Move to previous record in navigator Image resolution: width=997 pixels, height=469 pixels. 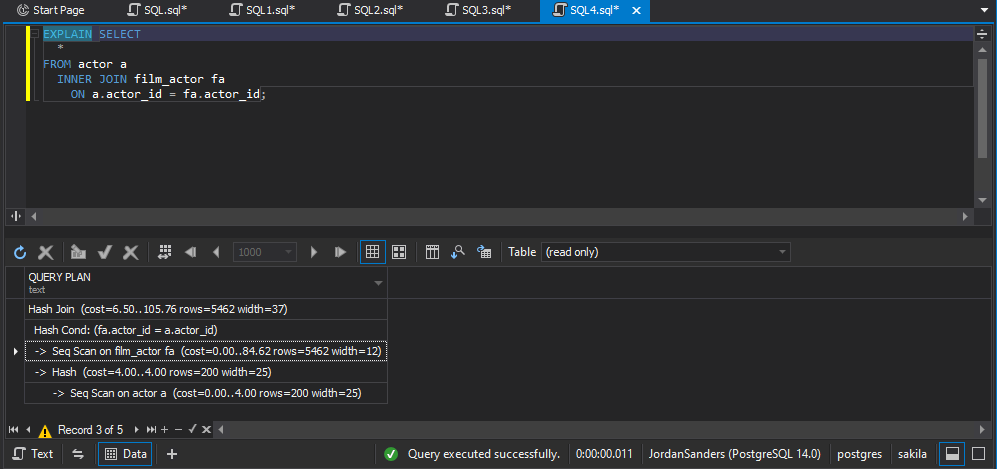[x=28, y=430]
